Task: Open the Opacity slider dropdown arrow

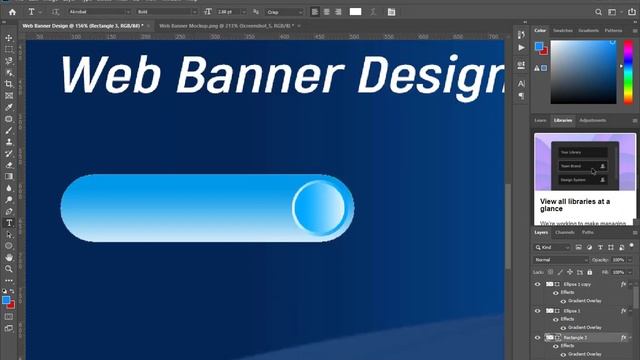Action: point(630,260)
